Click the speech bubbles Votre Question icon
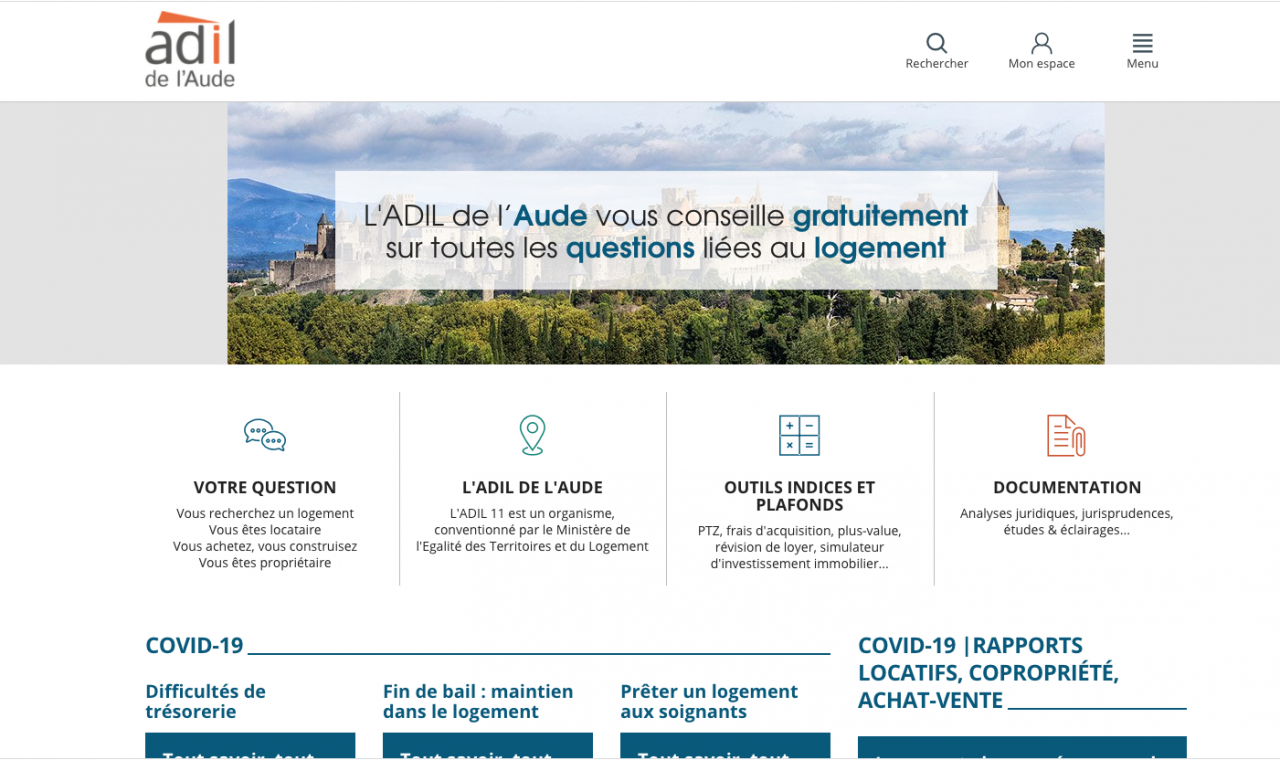Screen dimensions: 1280x760 pos(265,435)
